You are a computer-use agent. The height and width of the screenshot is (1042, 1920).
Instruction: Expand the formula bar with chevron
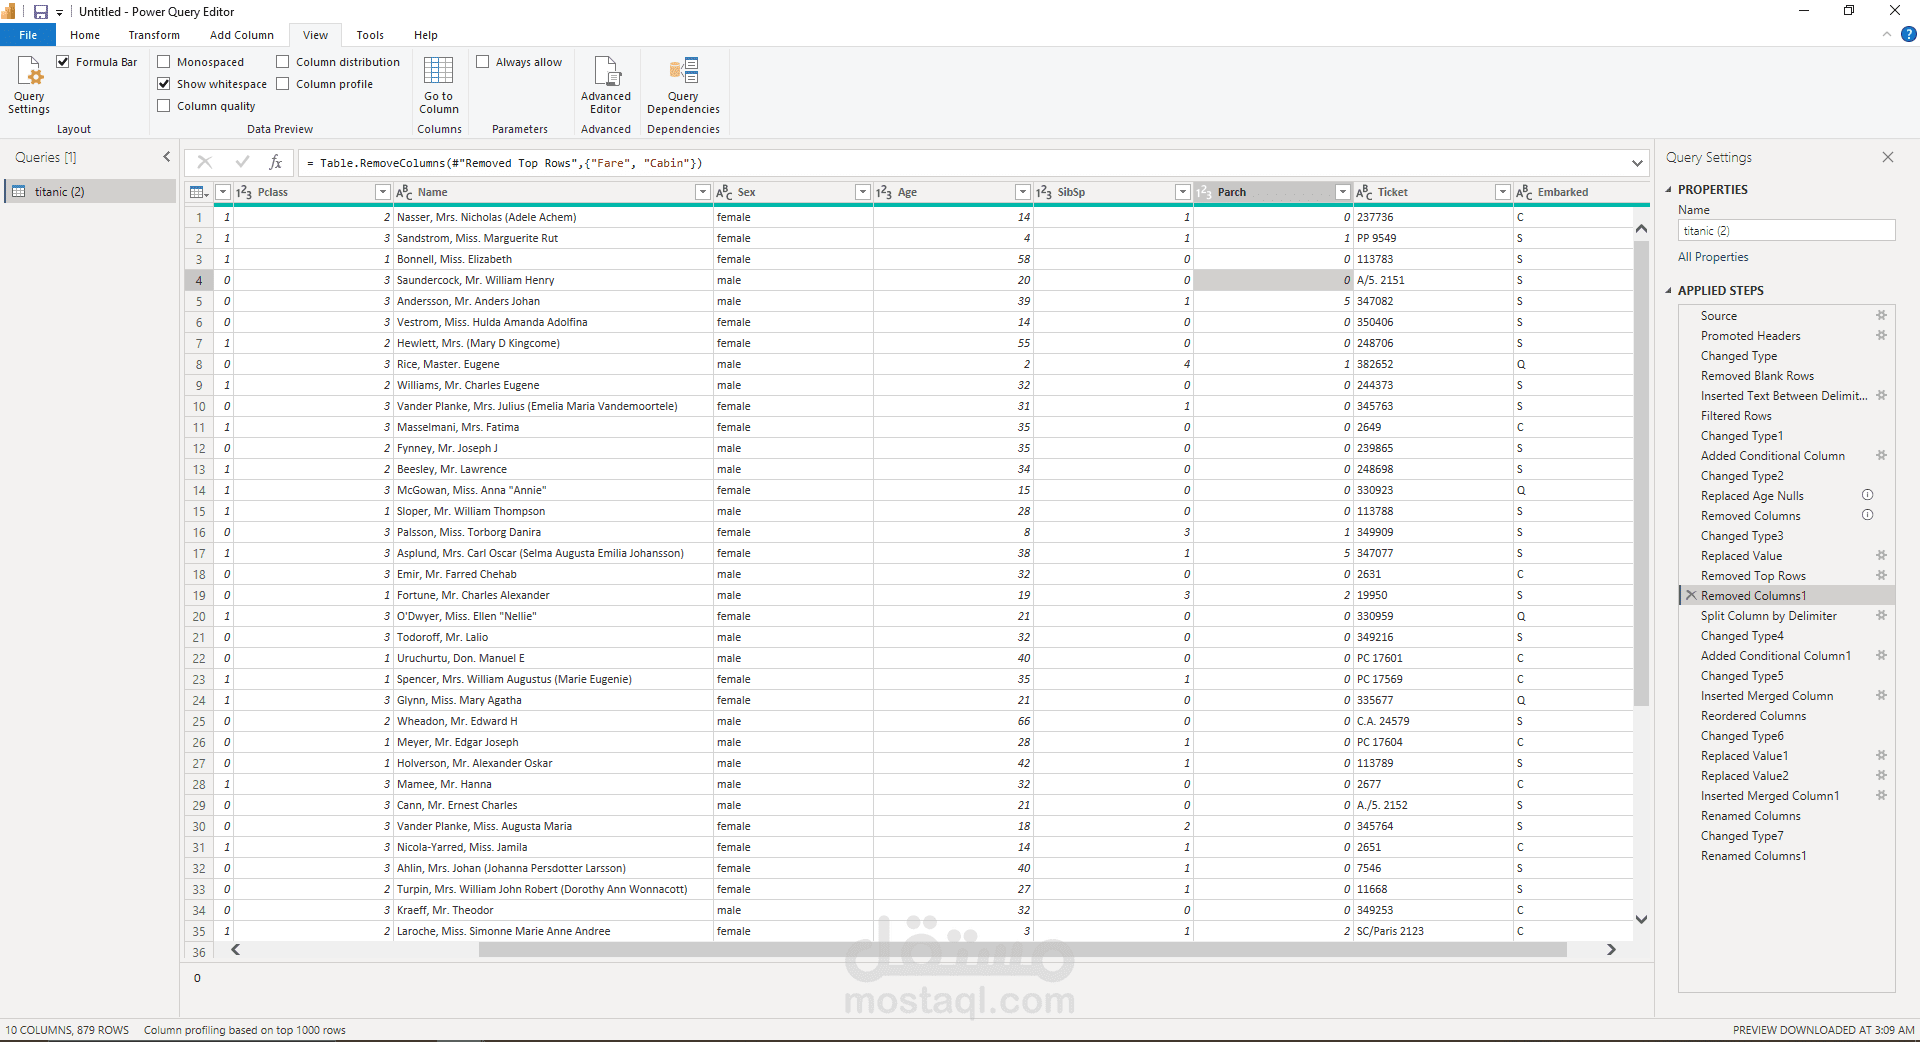(x=1637, y=163)
